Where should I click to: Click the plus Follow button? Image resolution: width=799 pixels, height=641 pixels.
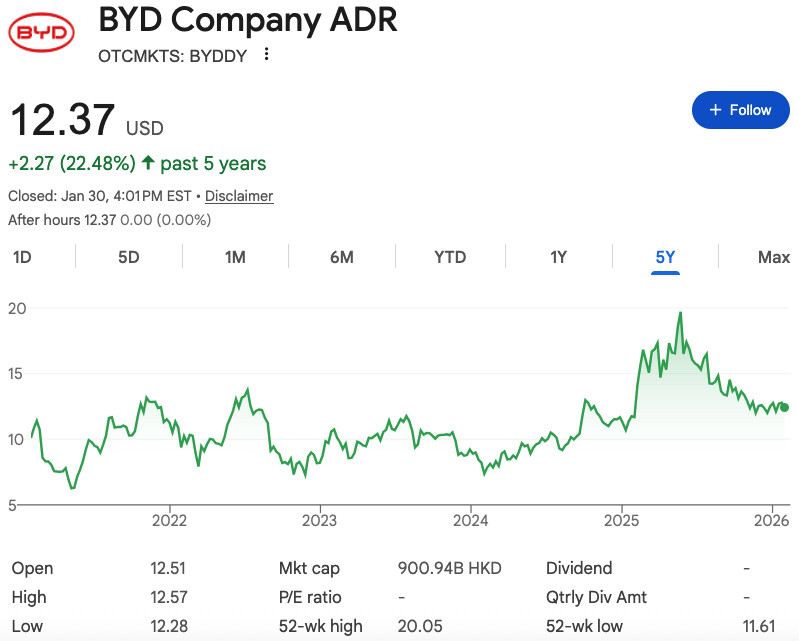740,110
